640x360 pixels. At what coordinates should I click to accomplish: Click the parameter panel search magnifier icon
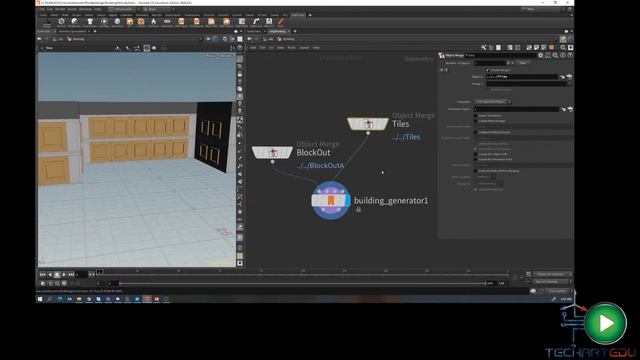pyautogui.click(x=555, y=55)
